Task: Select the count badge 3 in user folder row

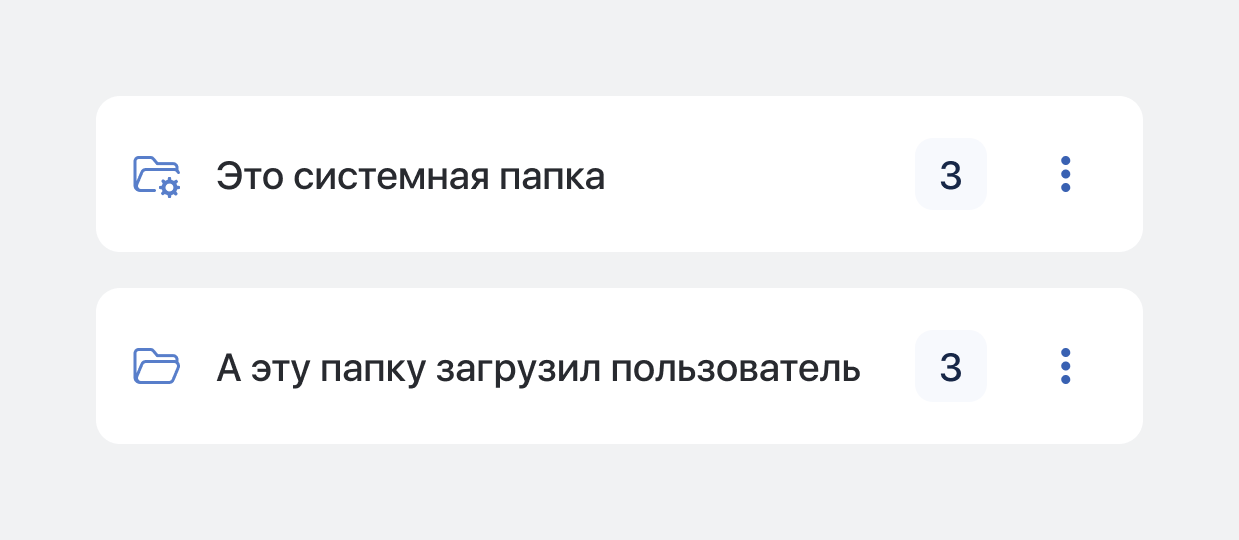Action: [951, 367]
